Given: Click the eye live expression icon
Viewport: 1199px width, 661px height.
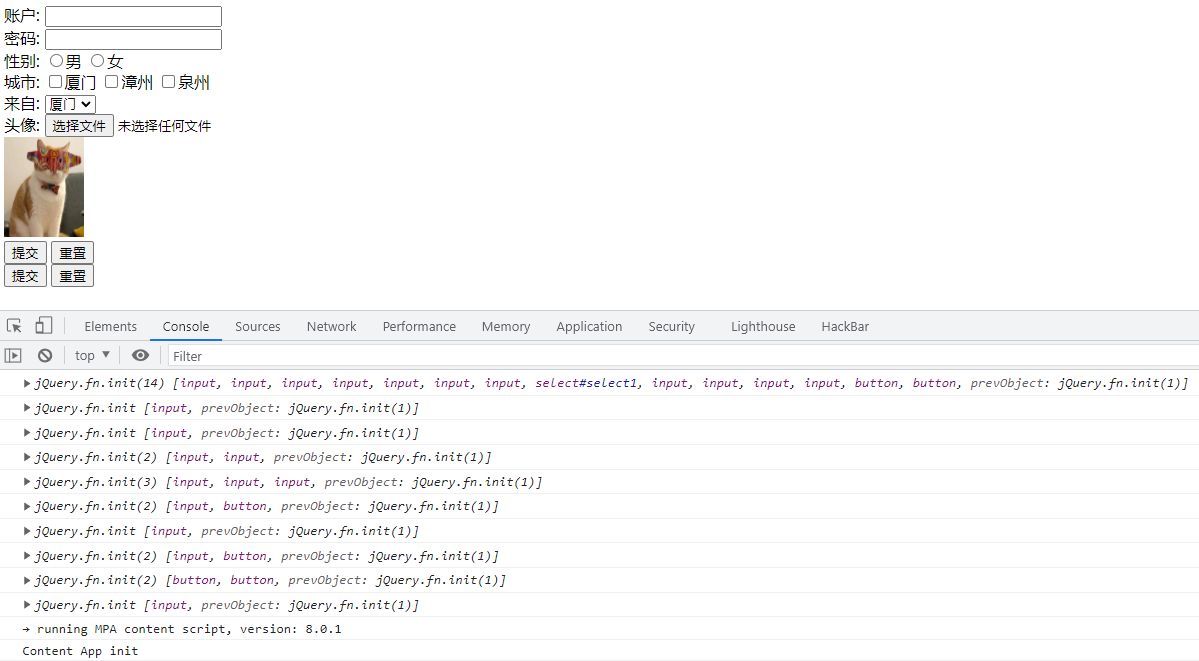Looking at the screenshot, I should click(x=140, y=355).
